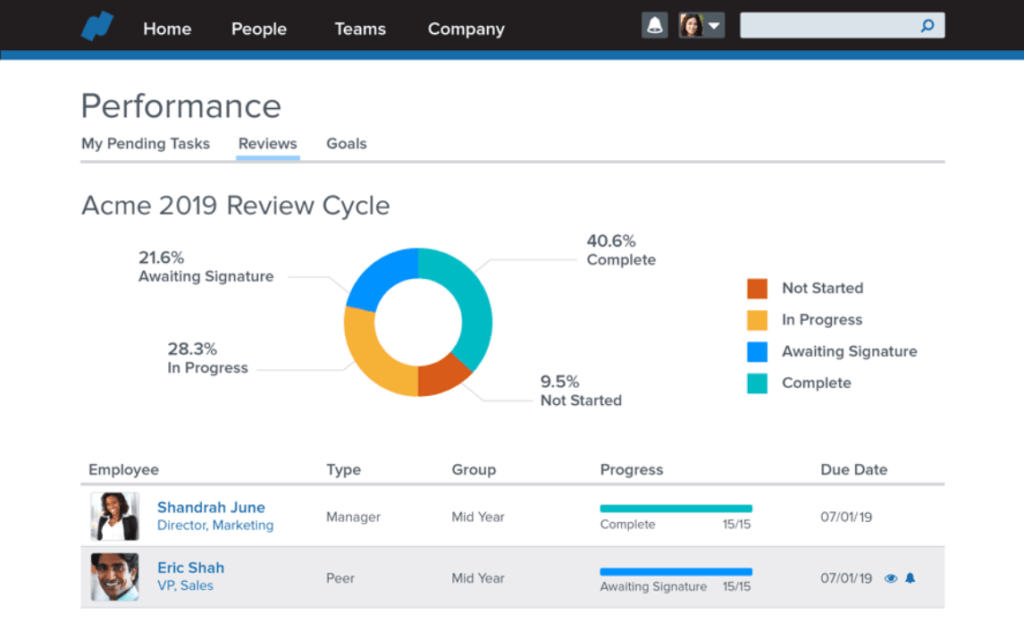Open the Teams menu item
Image resolution: width=1024 pixels, height=640 pixels.
[x=360, y=29]
